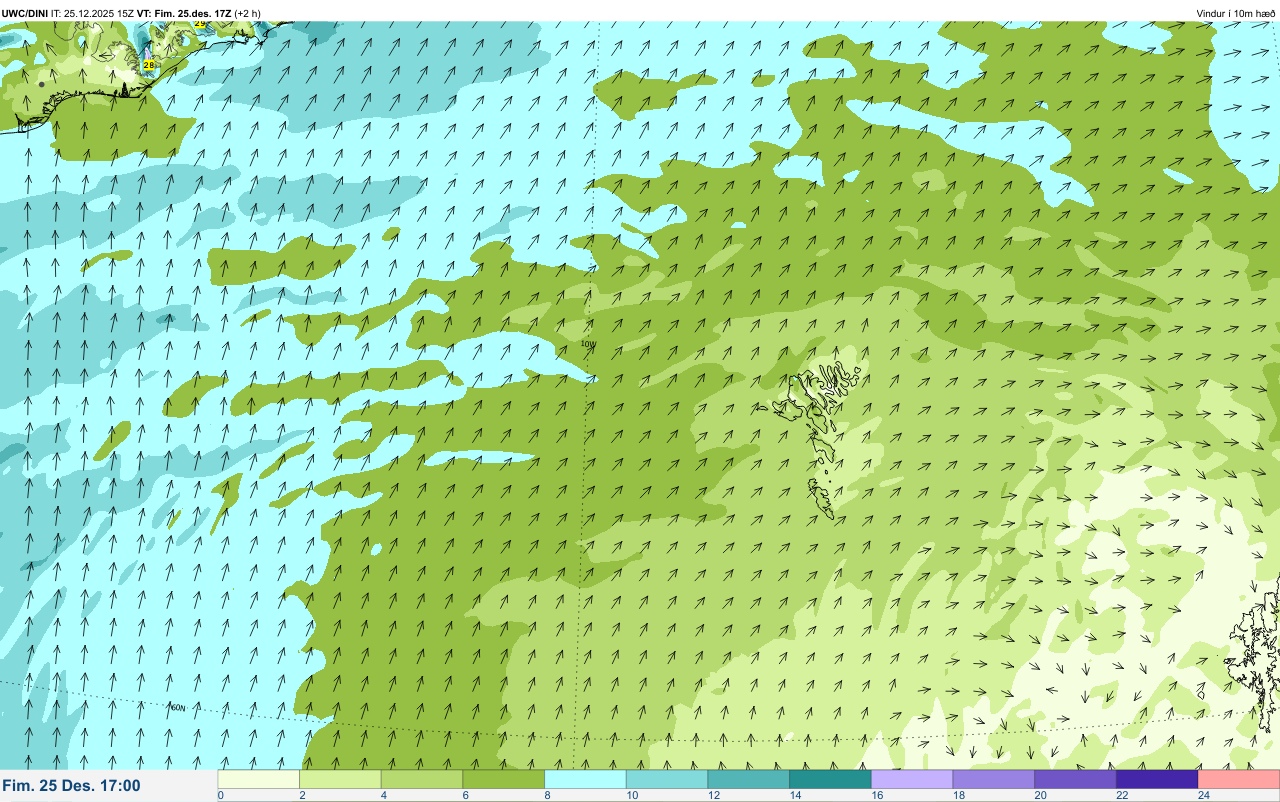The width and height of the screenshot is (1280, 802).
Task: Pick the dark teal 14–16 legend swatch
Action: coord(831,779)
